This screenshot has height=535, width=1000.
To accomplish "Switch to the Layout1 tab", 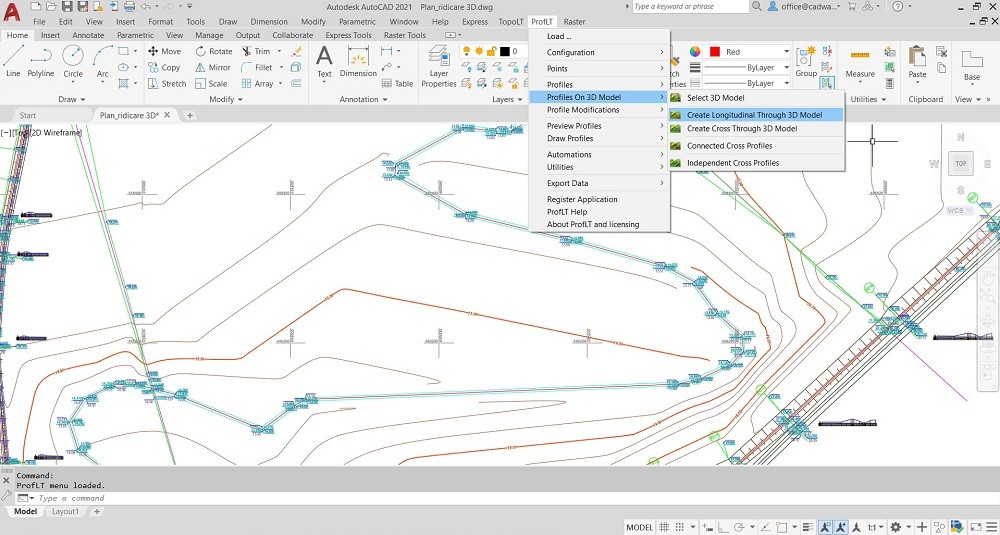I will (65, 511).
